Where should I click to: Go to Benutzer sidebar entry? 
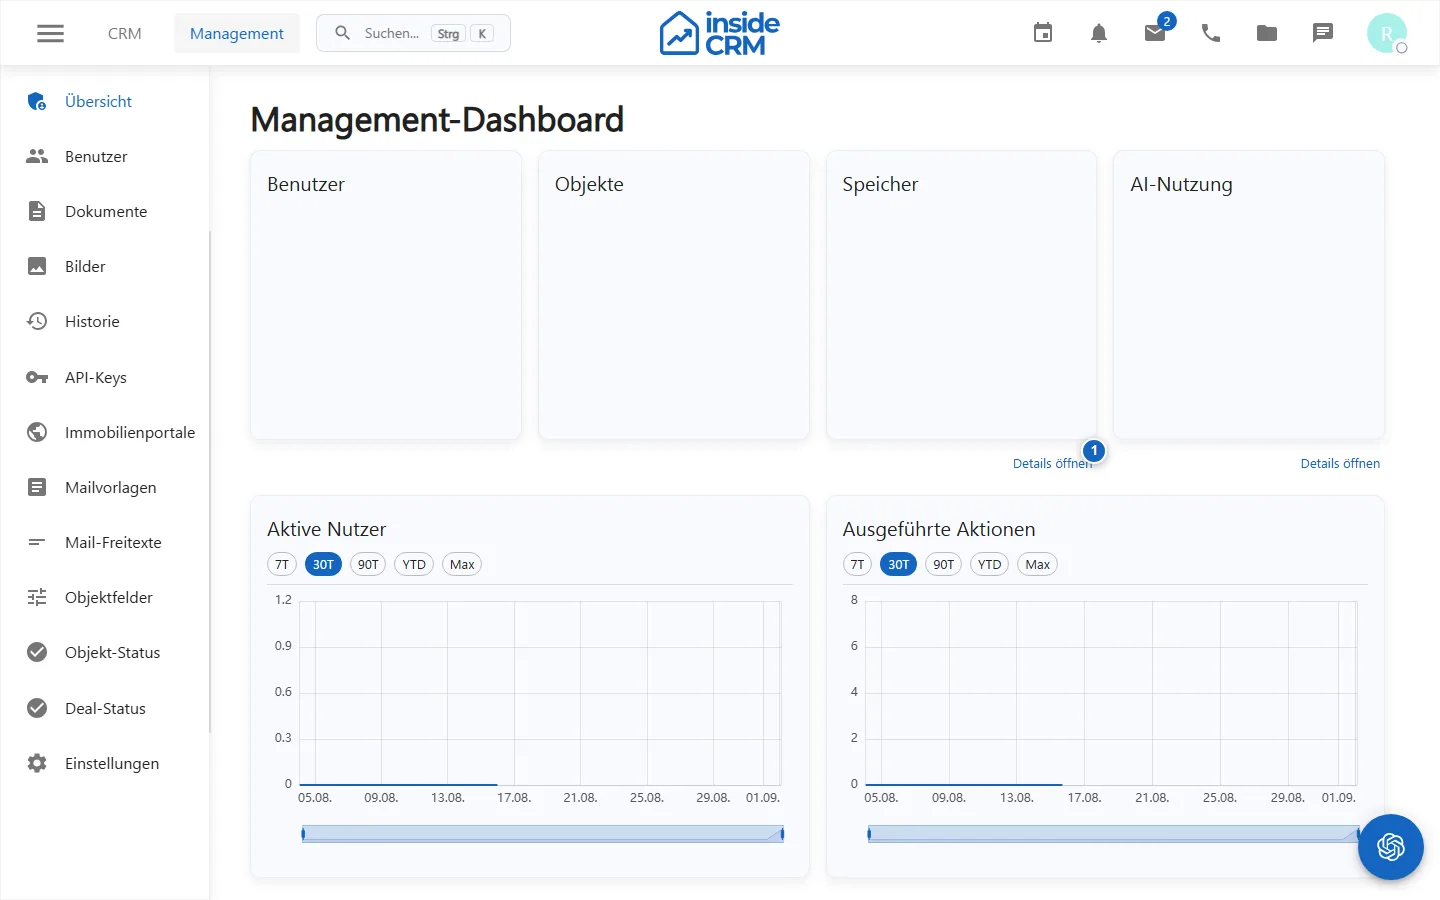pyautogui.click(x=105, y=156)
